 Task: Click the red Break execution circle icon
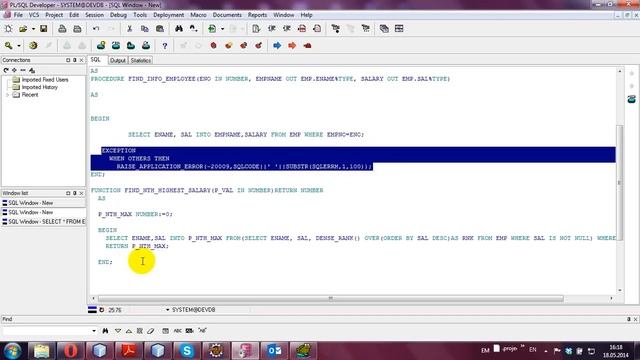tap(213, 46)
